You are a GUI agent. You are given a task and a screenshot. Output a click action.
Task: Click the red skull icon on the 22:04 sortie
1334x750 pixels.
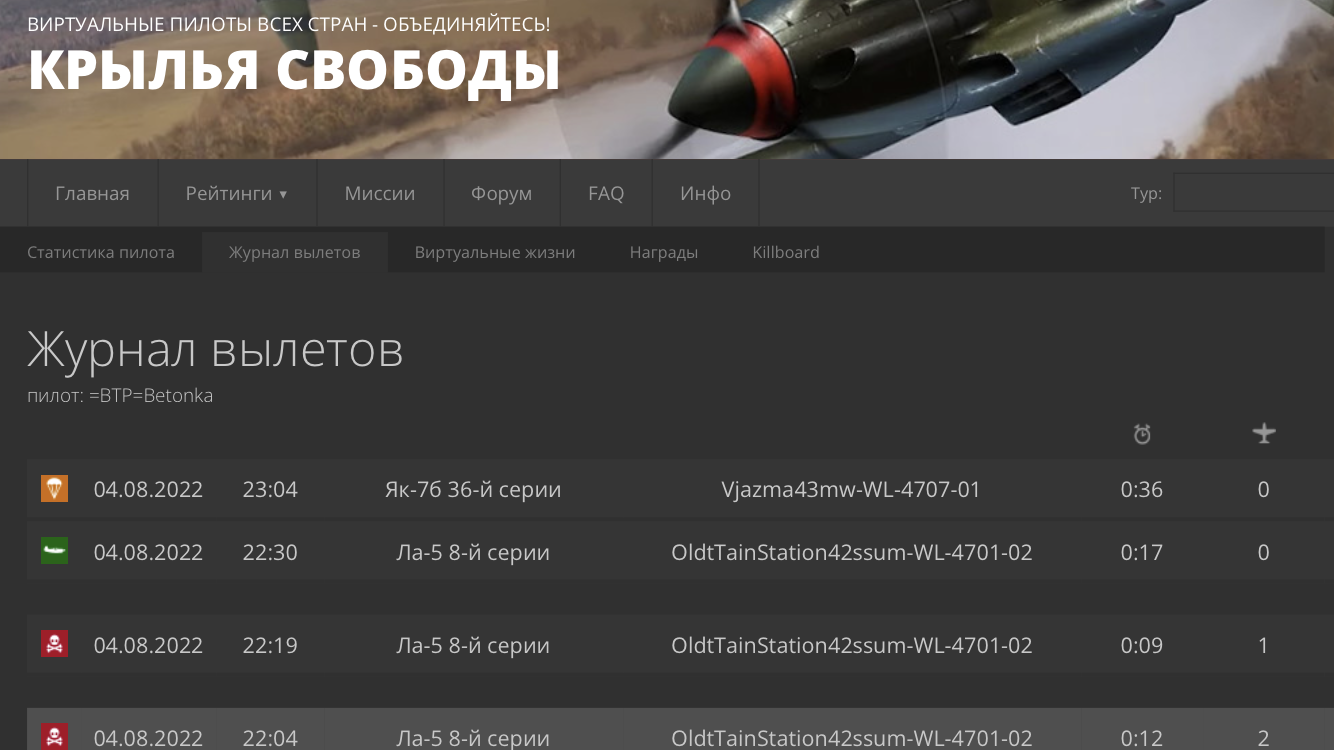(54, 737)
